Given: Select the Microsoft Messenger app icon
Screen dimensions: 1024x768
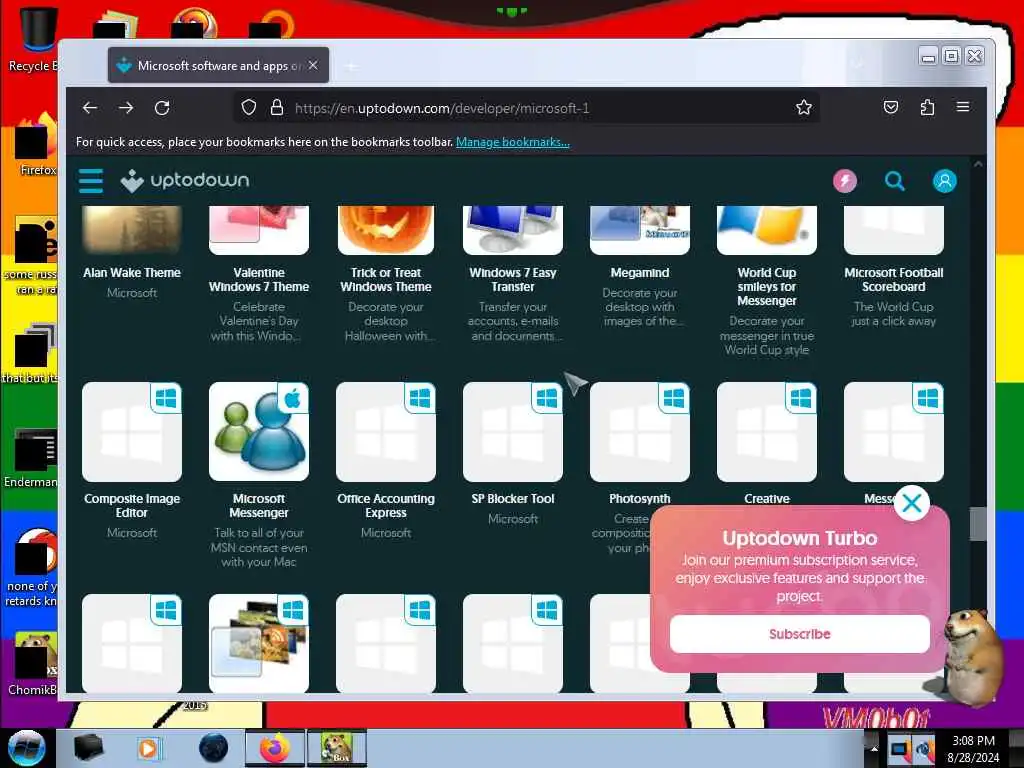Looking at the screenshot, I should click(x=259, y=432).
